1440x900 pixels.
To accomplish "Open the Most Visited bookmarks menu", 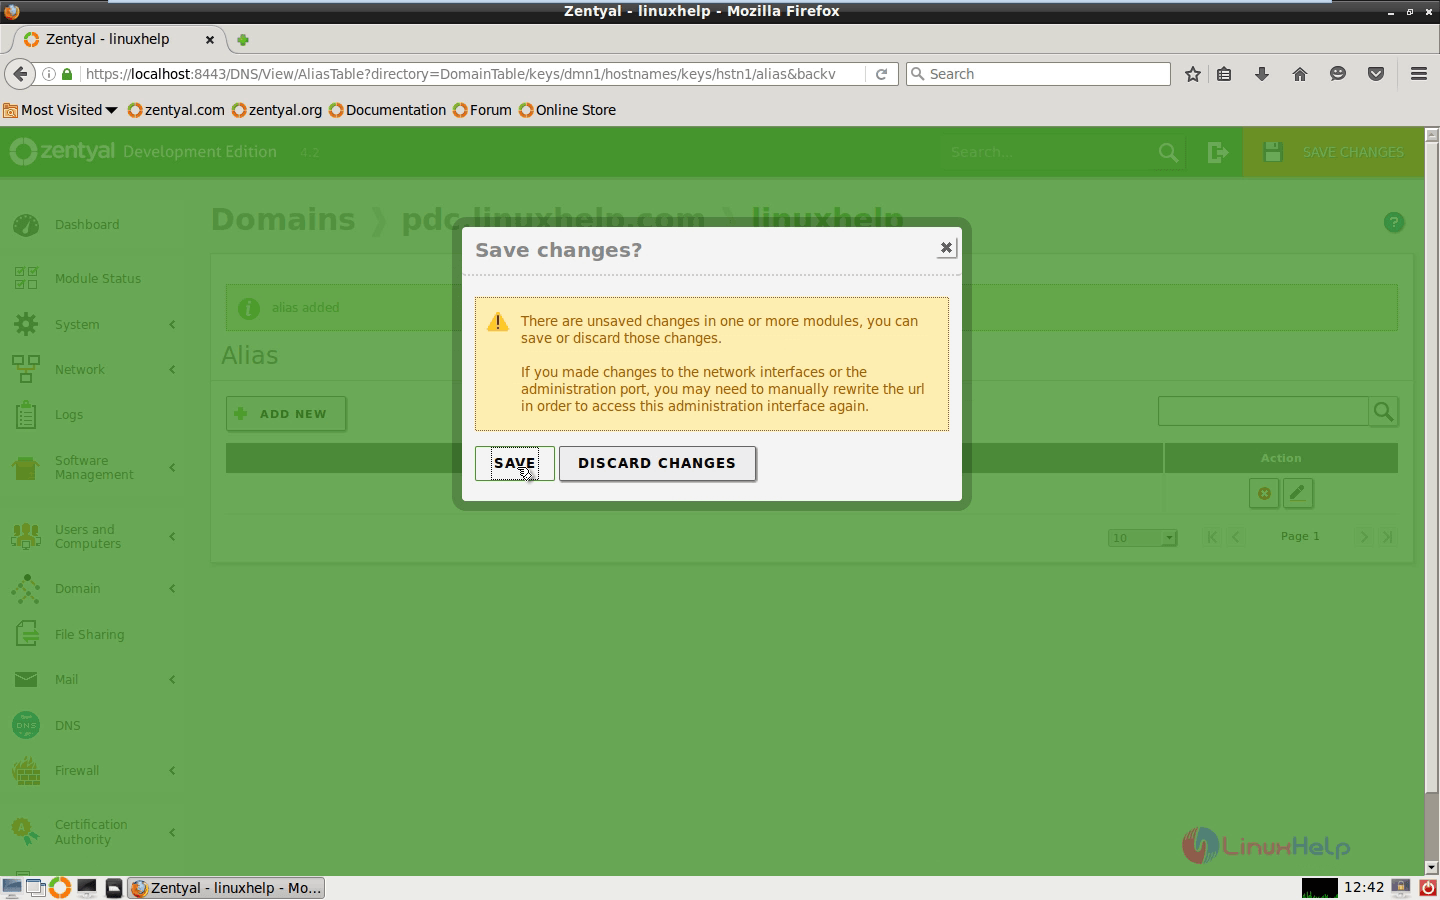I will (x=60, y=110).
